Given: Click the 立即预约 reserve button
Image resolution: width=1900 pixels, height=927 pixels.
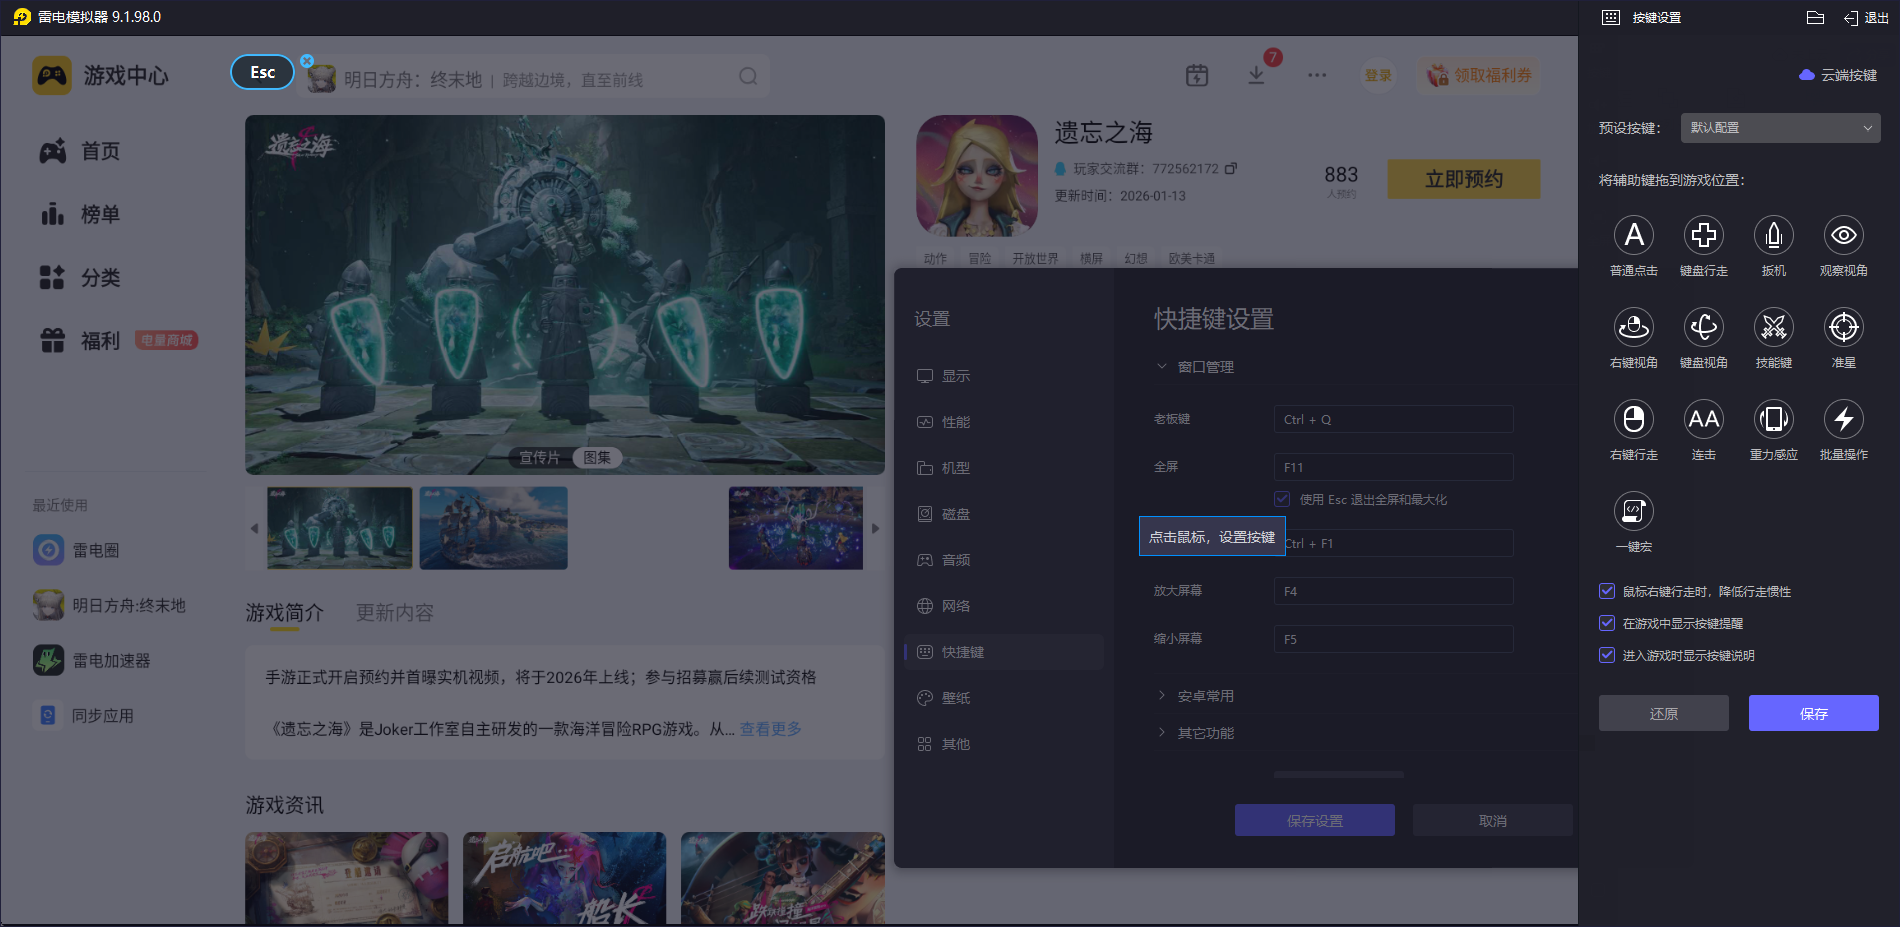Looking at the screenshot, I should pos(1463,179).
